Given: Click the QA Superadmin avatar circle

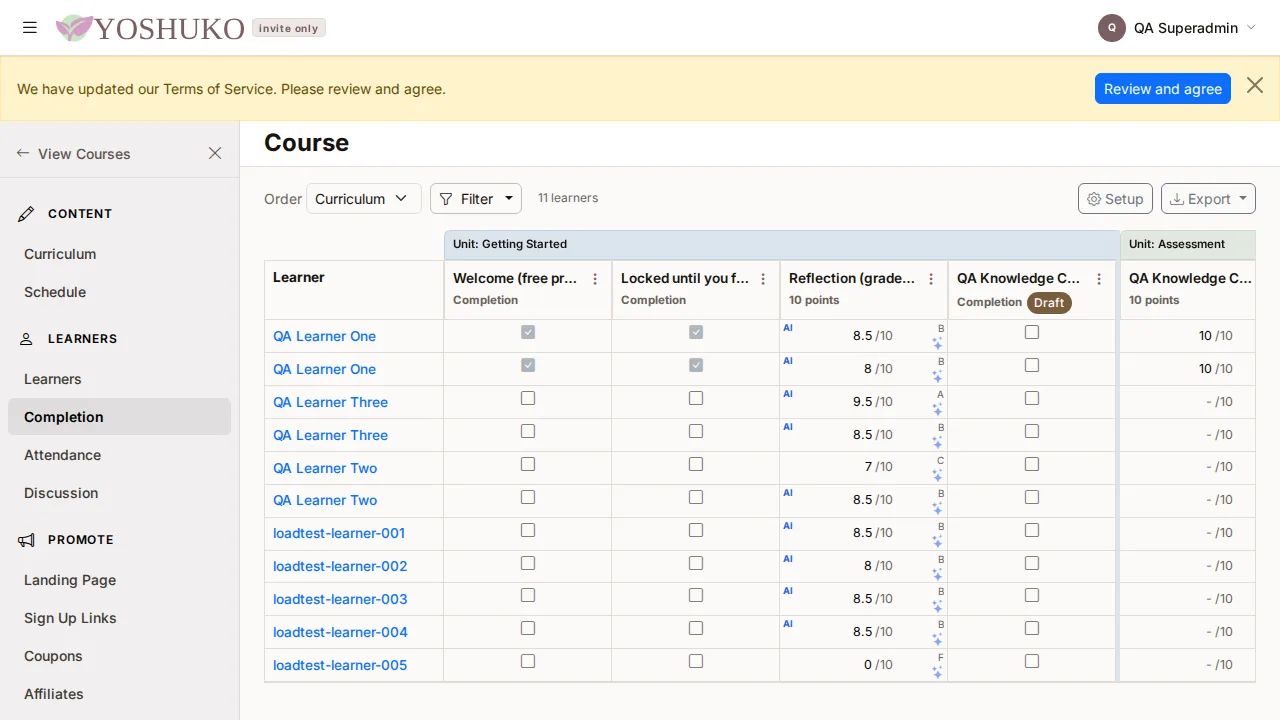Looking at the screenshot, I should click(1112, 28).
